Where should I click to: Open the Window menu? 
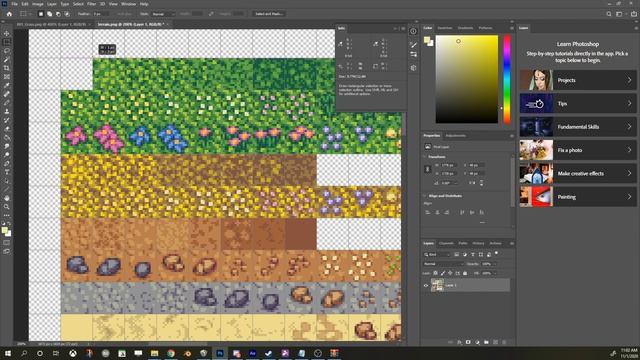tap(129, 4)
